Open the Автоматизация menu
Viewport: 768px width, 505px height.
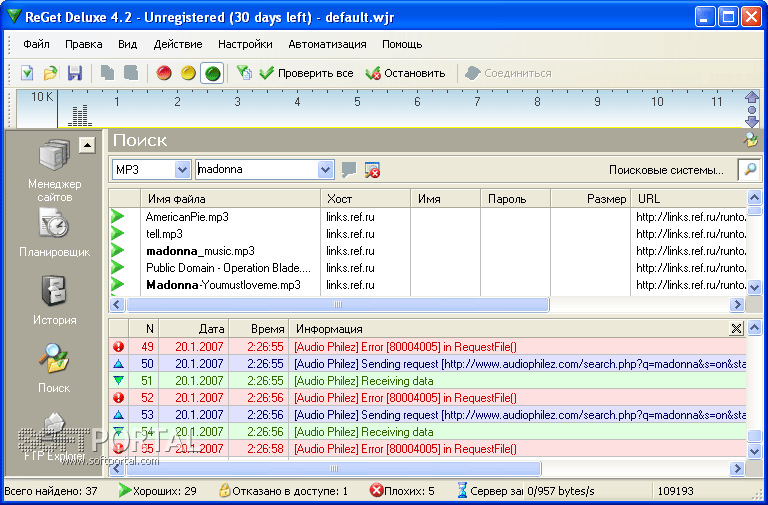coord(327,44)
